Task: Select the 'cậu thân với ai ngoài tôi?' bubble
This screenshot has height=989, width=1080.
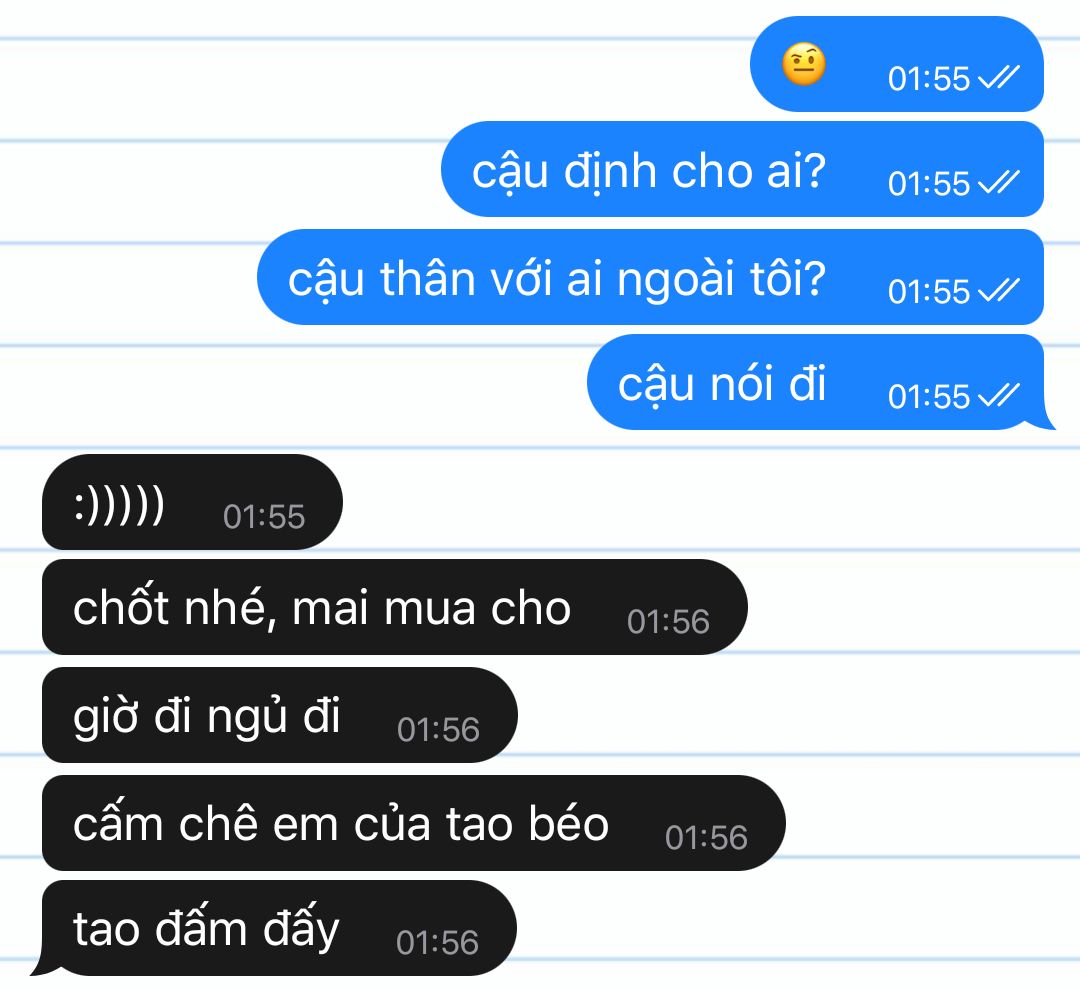Action: pyautogui.click(x=650, y=277)
